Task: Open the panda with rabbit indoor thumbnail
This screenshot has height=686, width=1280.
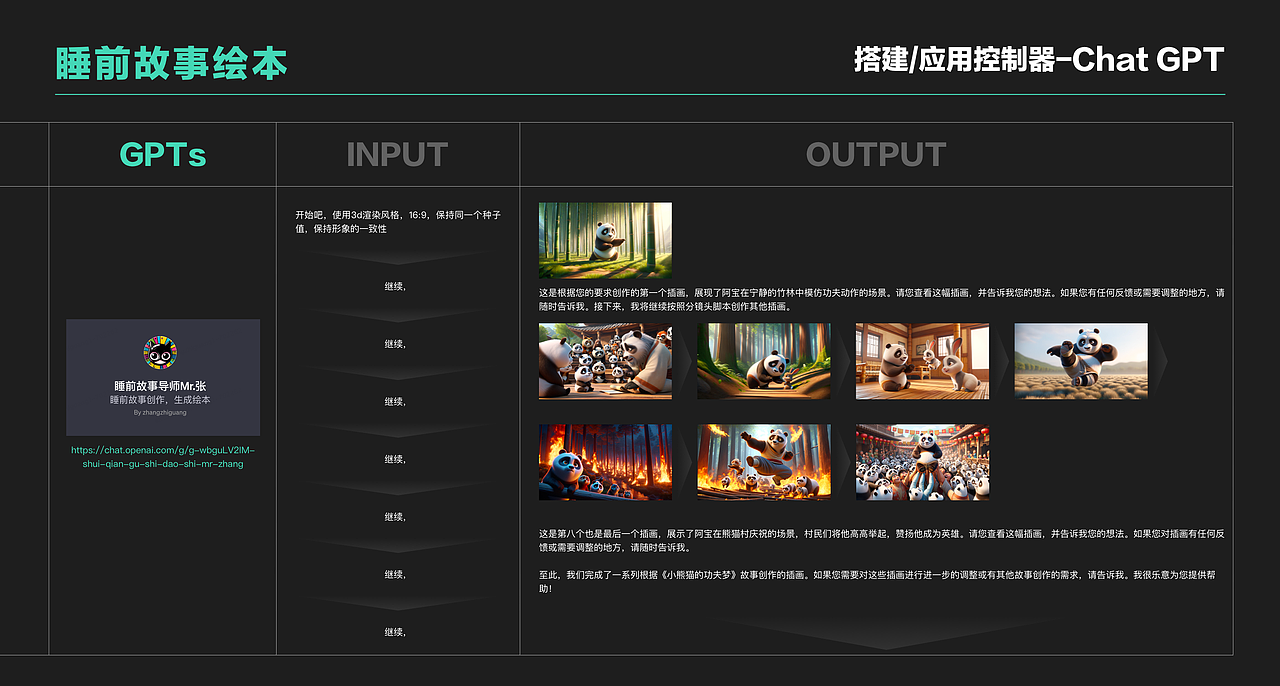Action: click(x=922, y=361)
